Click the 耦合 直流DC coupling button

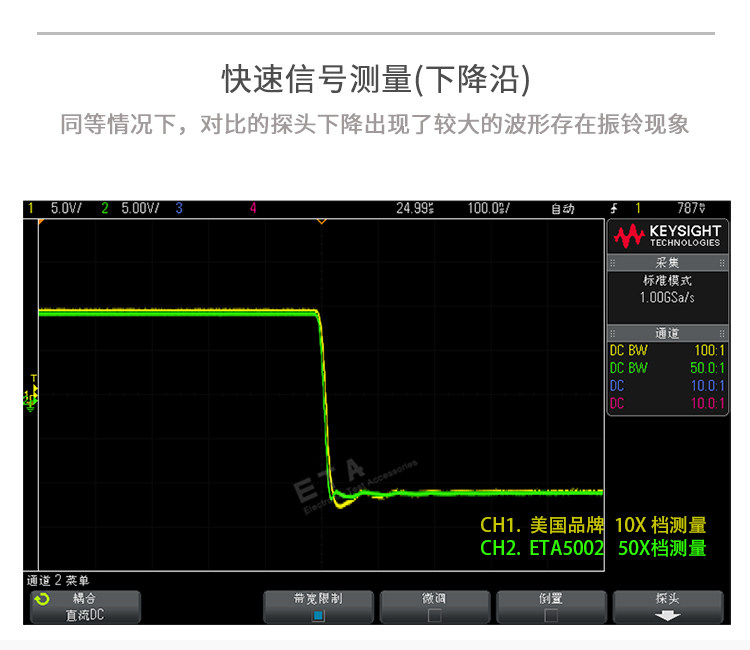[86, 607]
